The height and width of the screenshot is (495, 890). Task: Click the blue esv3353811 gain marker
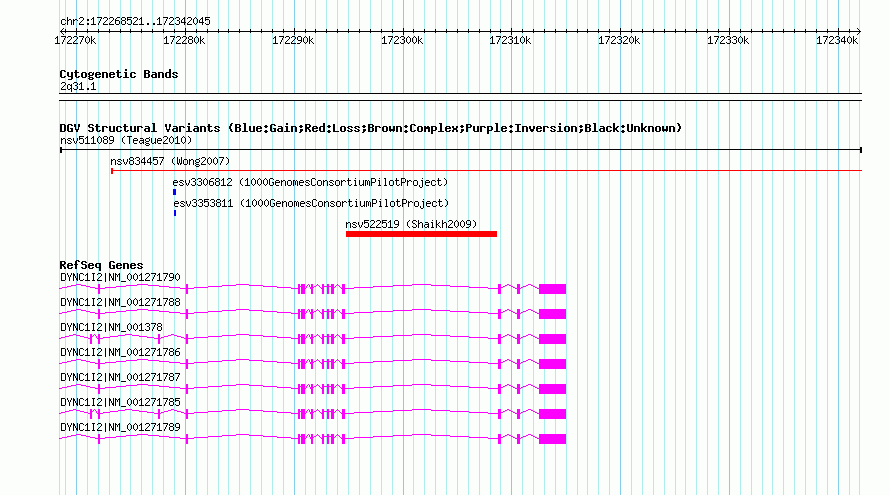[x=175, y=213]
